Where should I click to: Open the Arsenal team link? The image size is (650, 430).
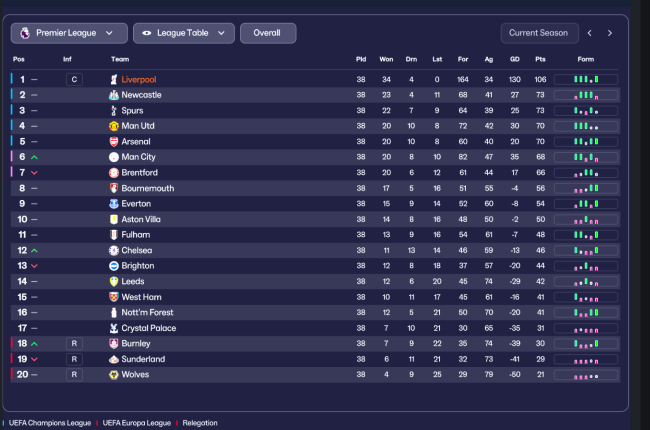(x=136, y=142)
